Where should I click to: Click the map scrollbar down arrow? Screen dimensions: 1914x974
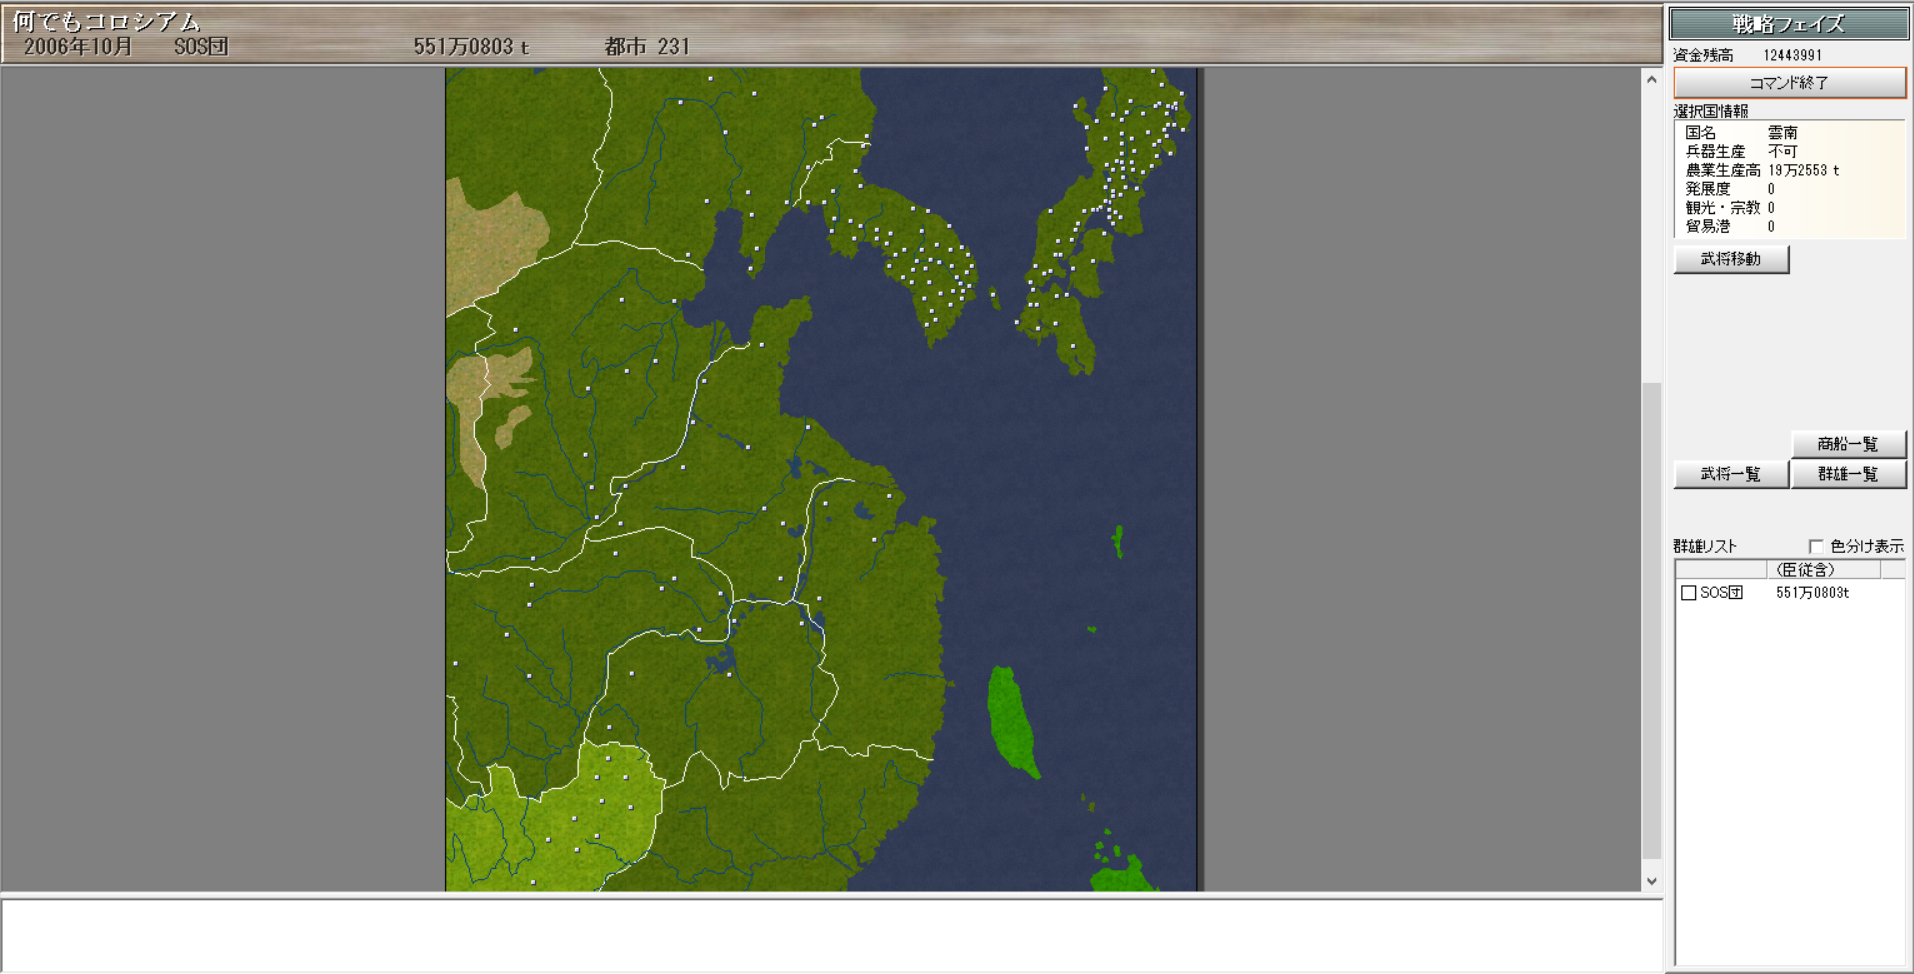(1651, 881)
